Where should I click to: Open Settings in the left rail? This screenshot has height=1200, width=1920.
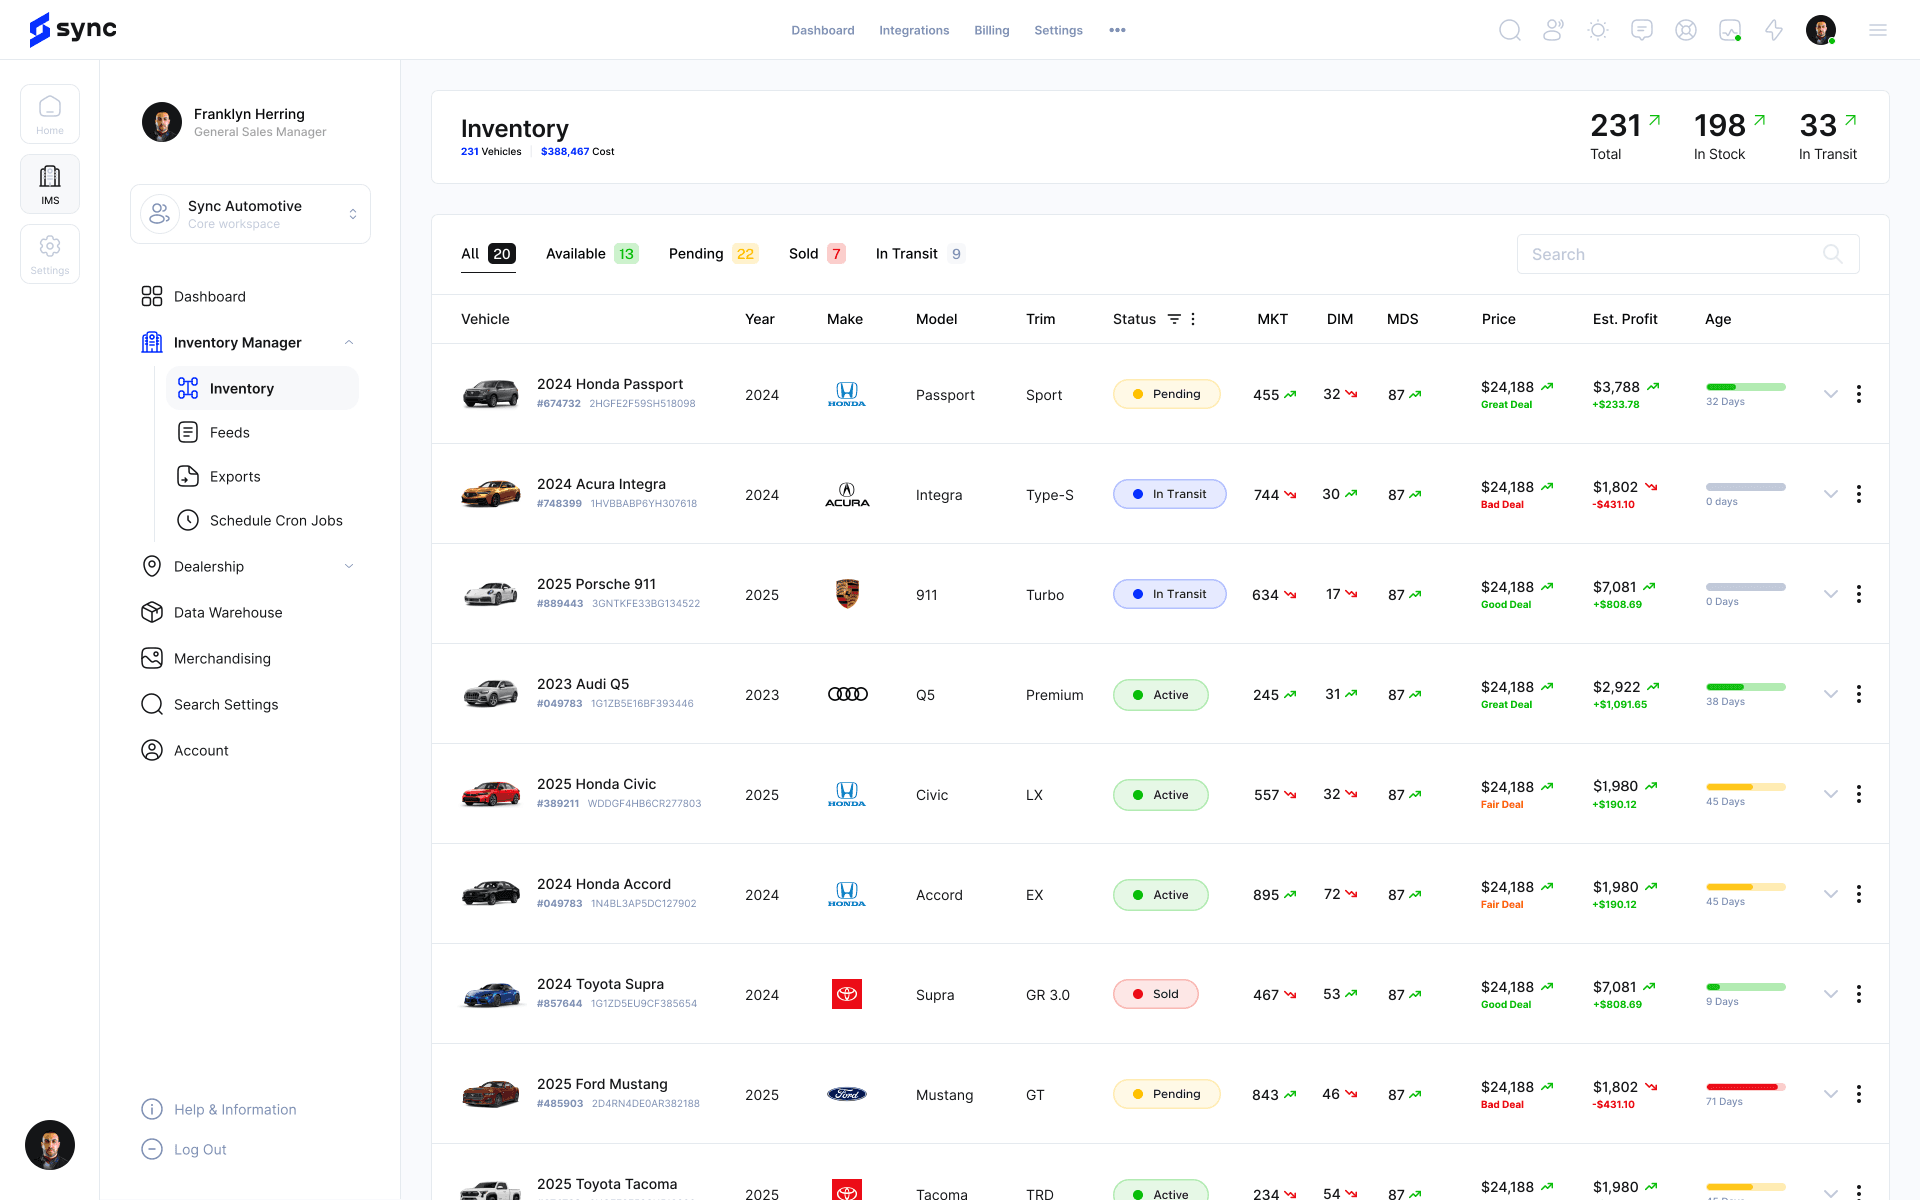tap(50, 254)
